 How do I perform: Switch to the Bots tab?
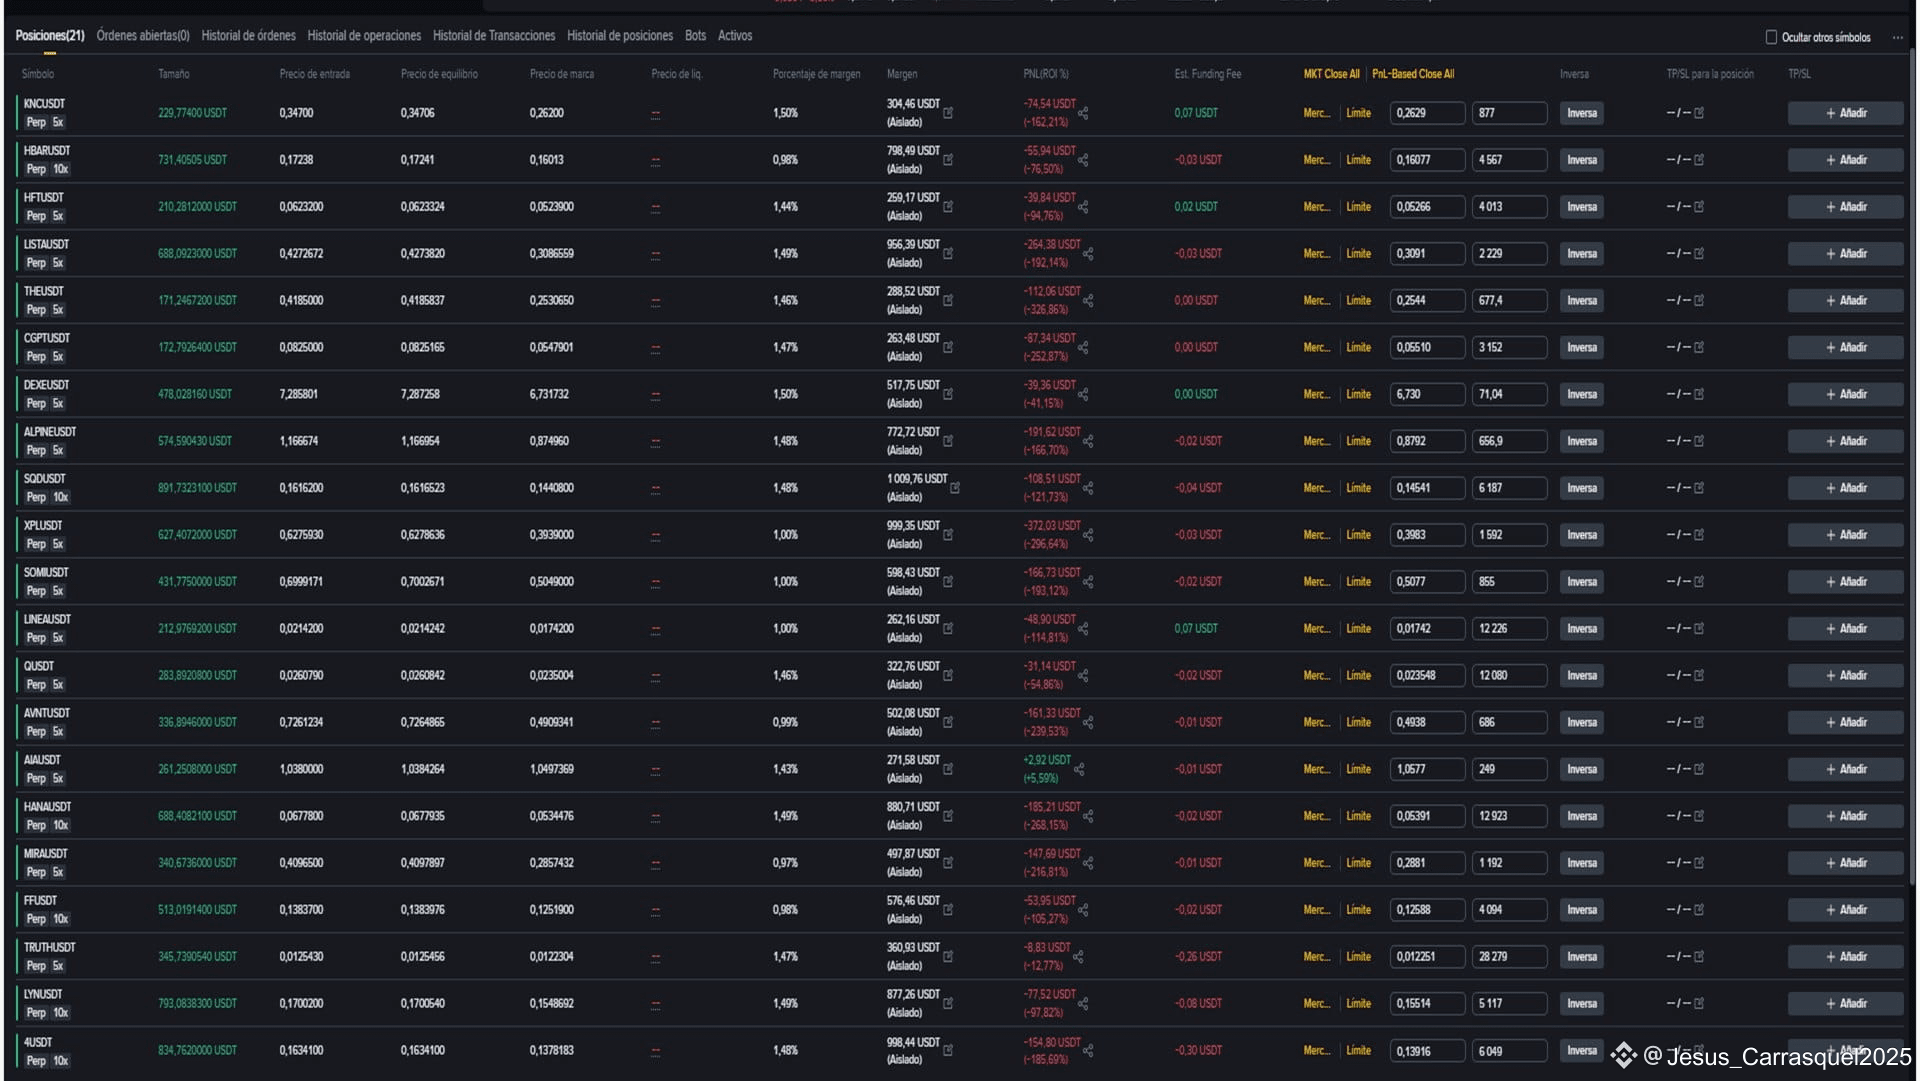coord(695,36)
